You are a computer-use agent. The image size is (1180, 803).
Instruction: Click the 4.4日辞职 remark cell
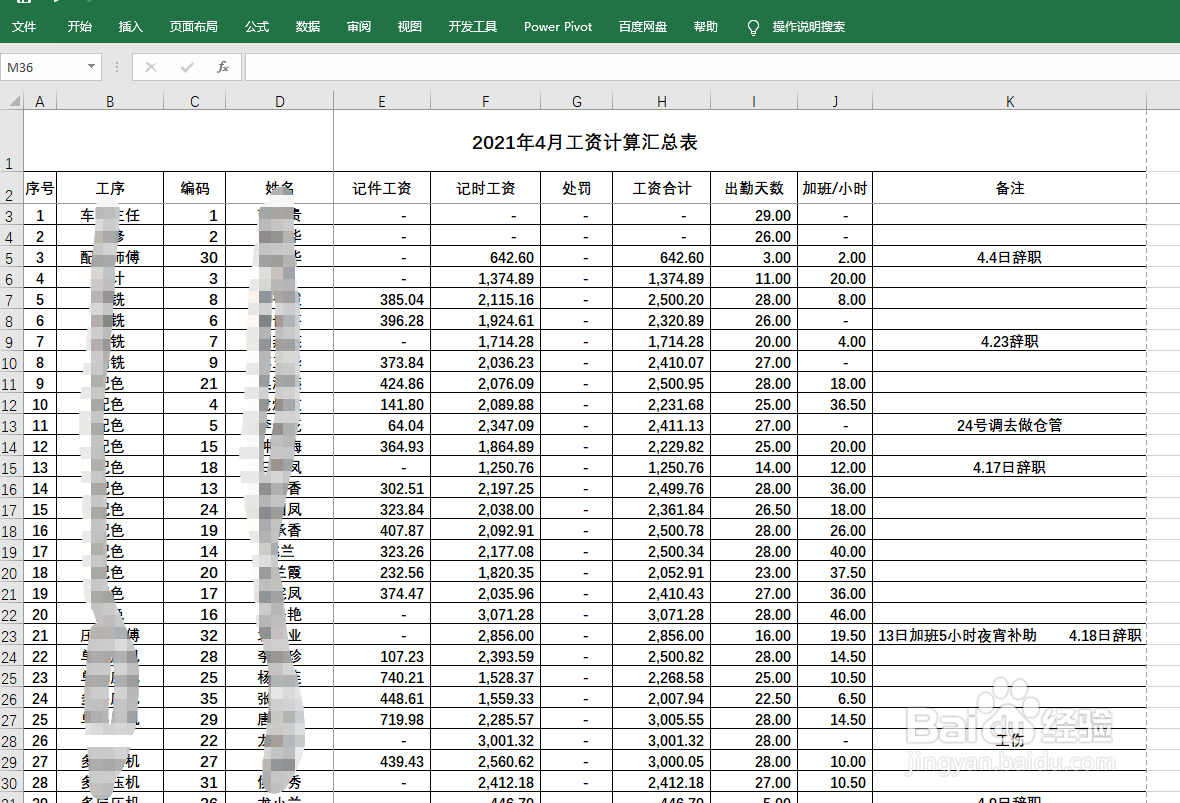pyautogui.click(x=1009, y=257)
